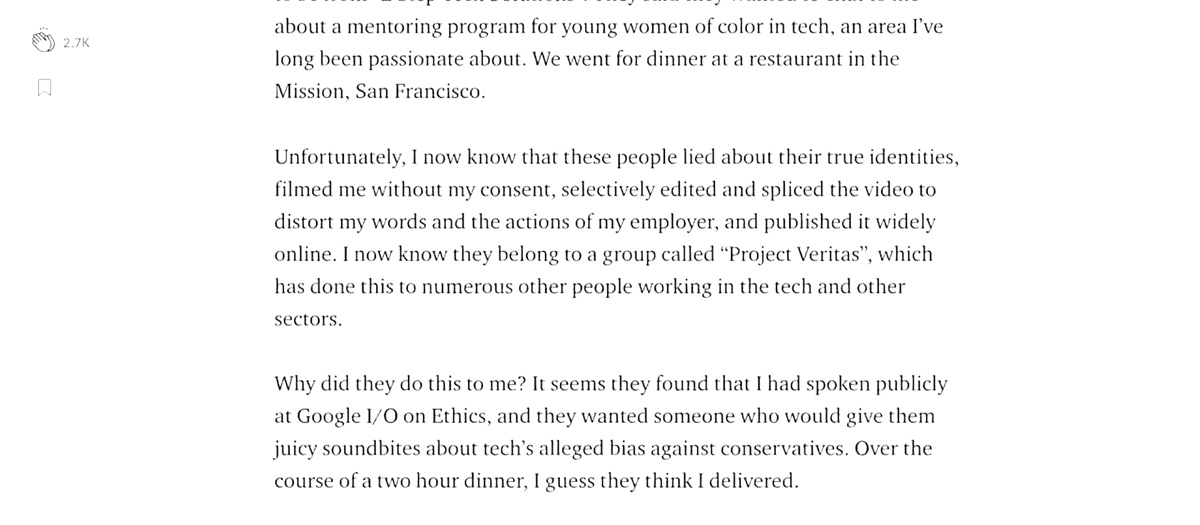Click the sentence "Why did they do this to me?"

(x=399, y=384)
